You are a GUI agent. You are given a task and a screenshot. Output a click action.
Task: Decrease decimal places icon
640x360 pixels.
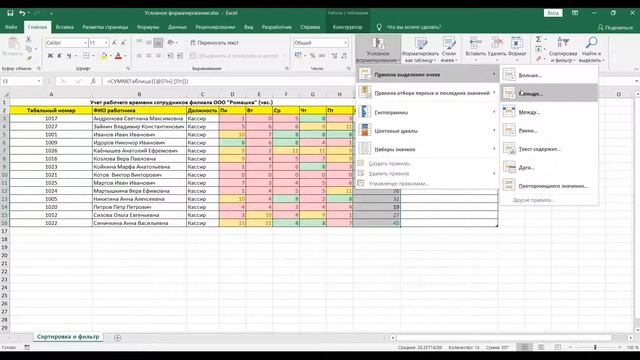(x=344, y=56)
